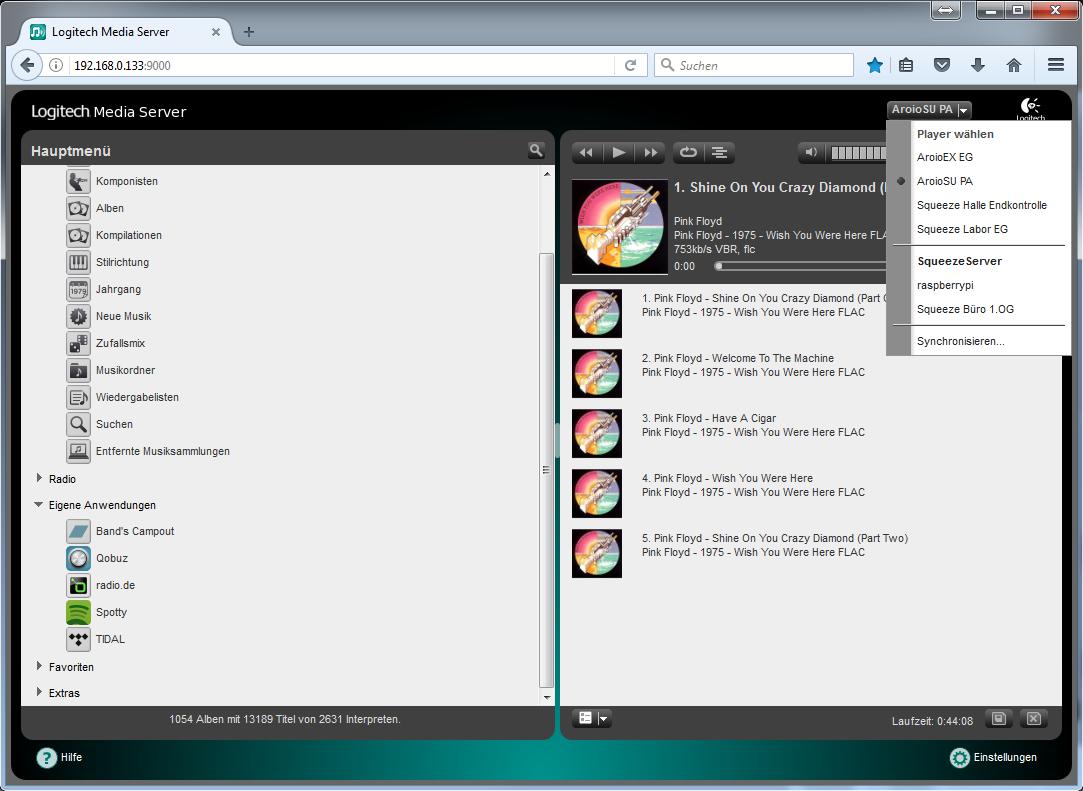Click the browser home icon
This screenshot has height=791, width=1083.
(1013, 65)
